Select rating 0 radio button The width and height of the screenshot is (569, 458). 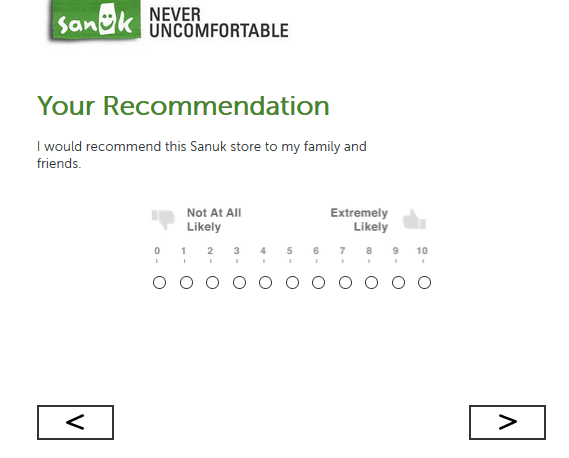click(x=160, y=282)
